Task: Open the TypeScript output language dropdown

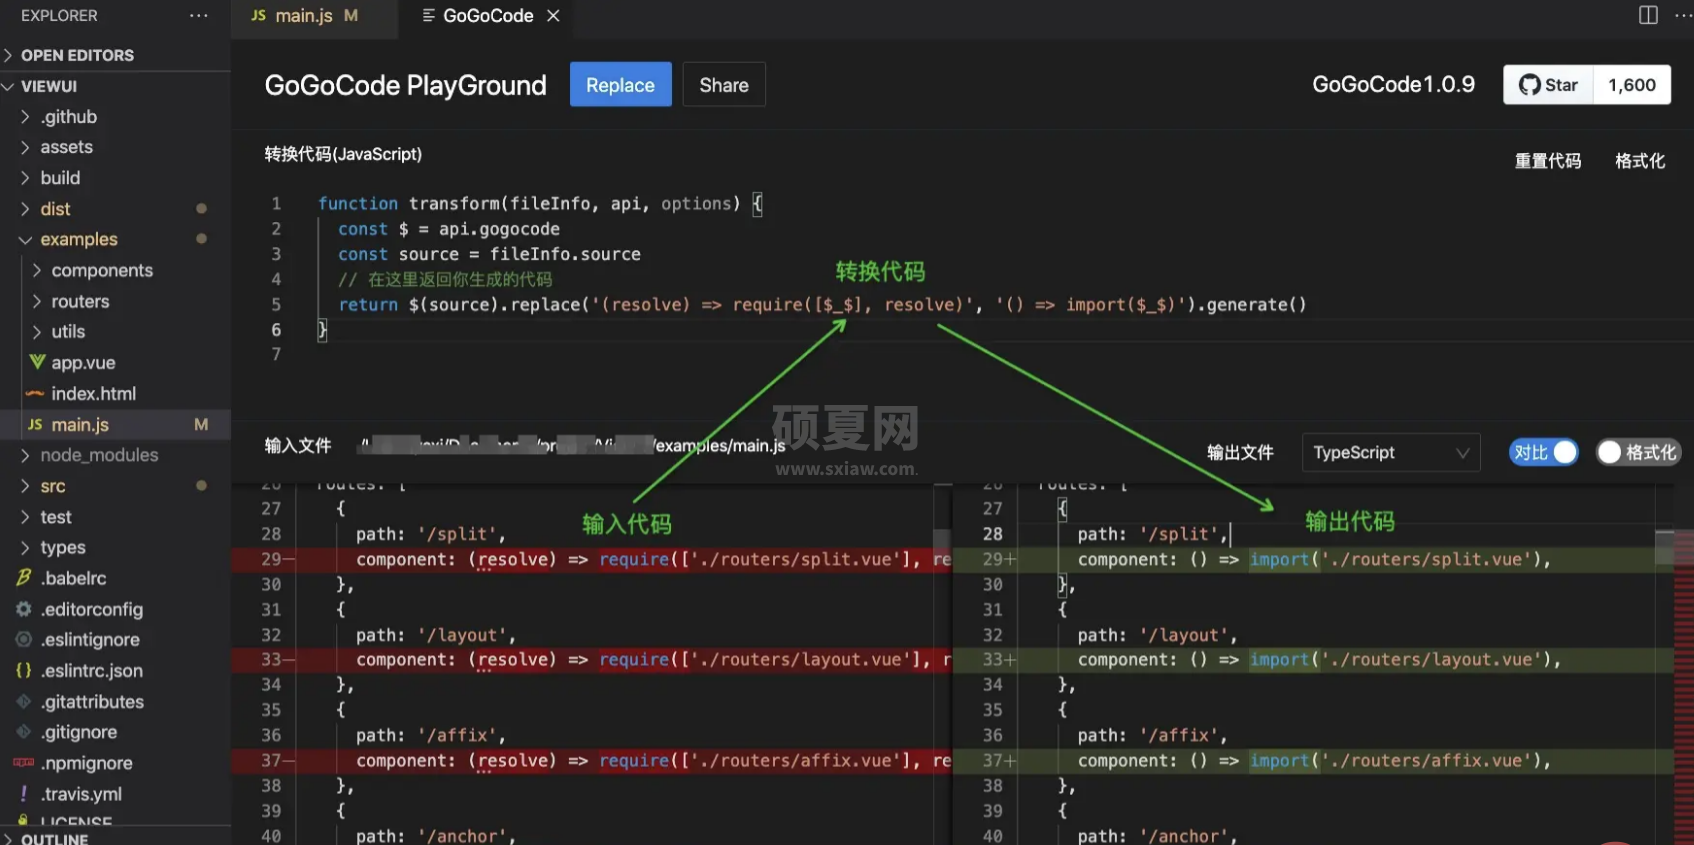Action: coord(1391,453)
